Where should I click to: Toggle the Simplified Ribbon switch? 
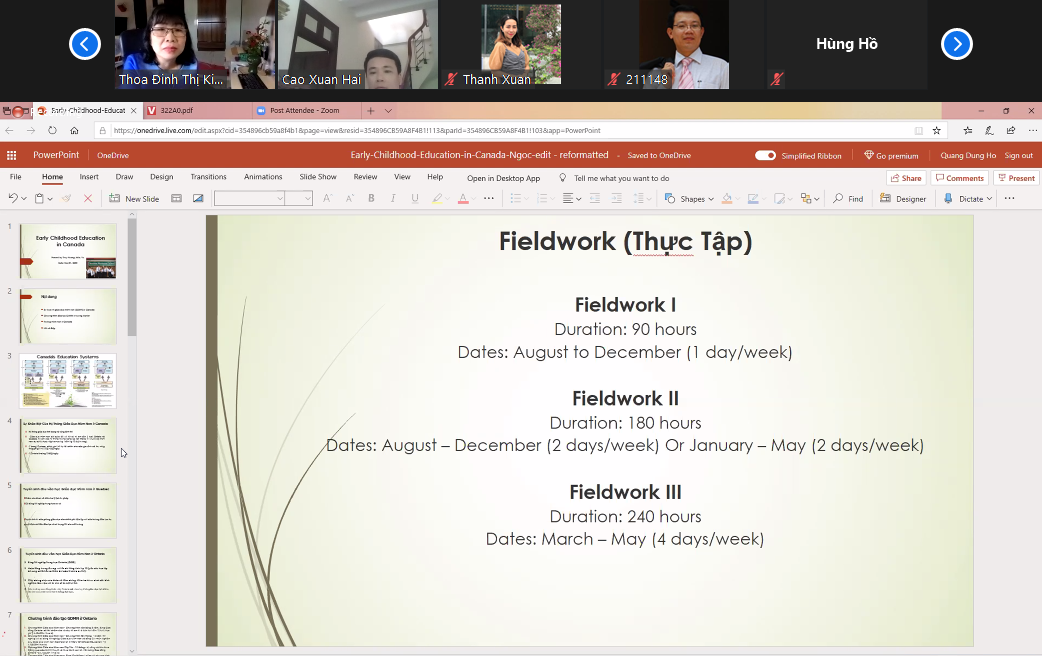coord(765,156)
